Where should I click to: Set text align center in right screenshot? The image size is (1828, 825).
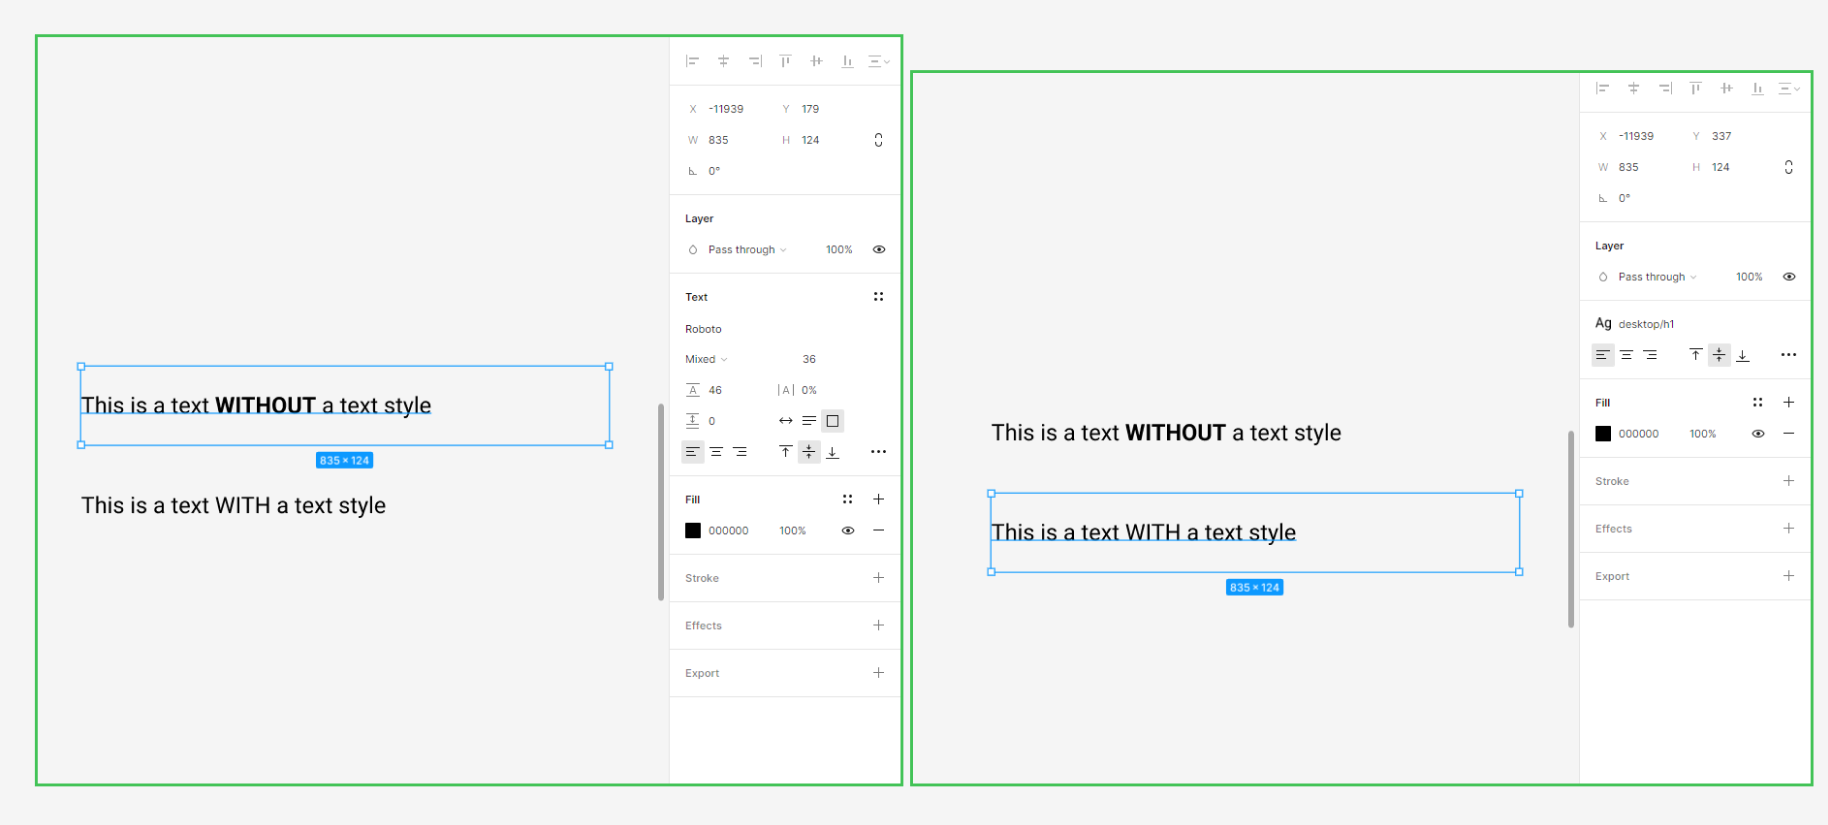pos(1626,355)
